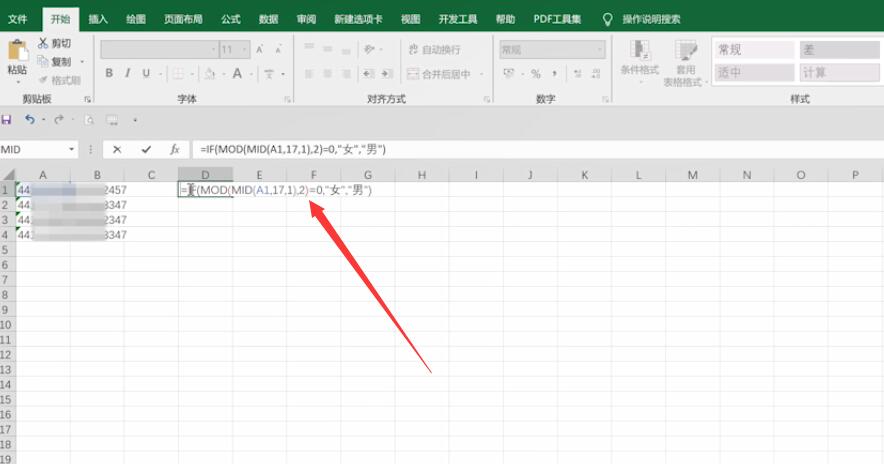Click the cancel (X) formula button
Screen dimensions: 884x464
[x=117, y=149]
